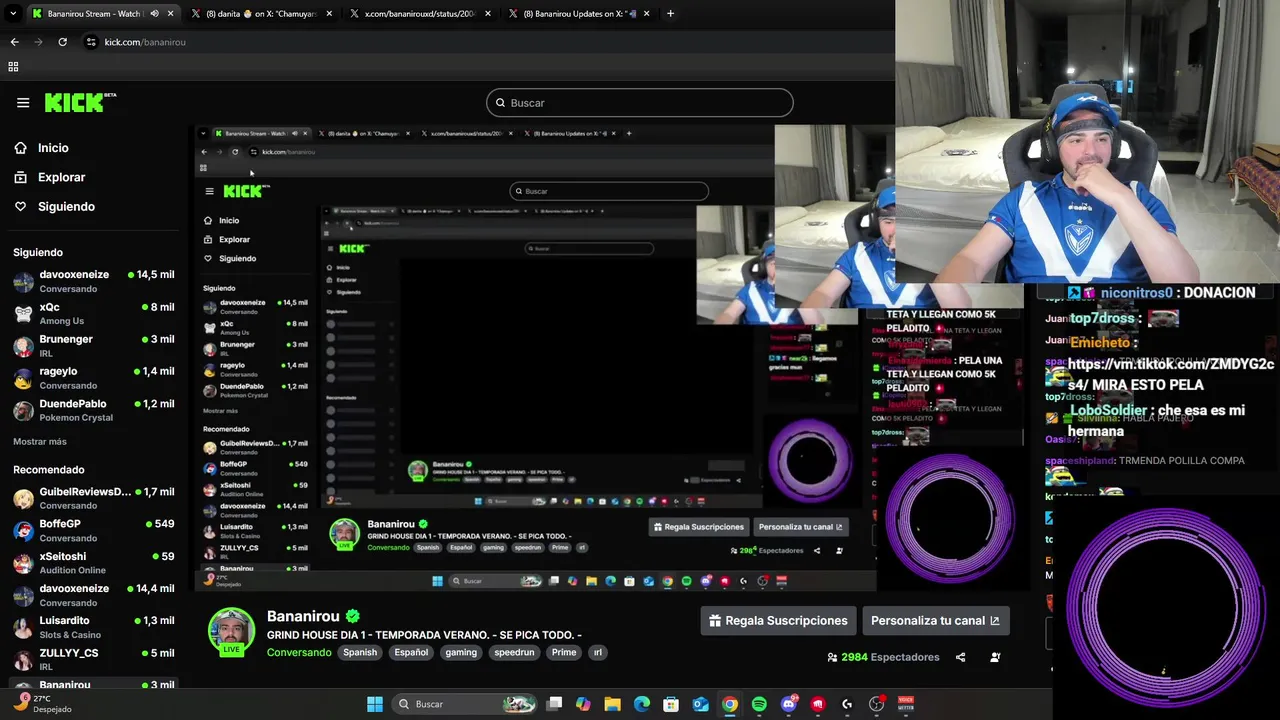Click the gaming tag
Viewport: 1280px width, 720px height.
coord(461,652)
